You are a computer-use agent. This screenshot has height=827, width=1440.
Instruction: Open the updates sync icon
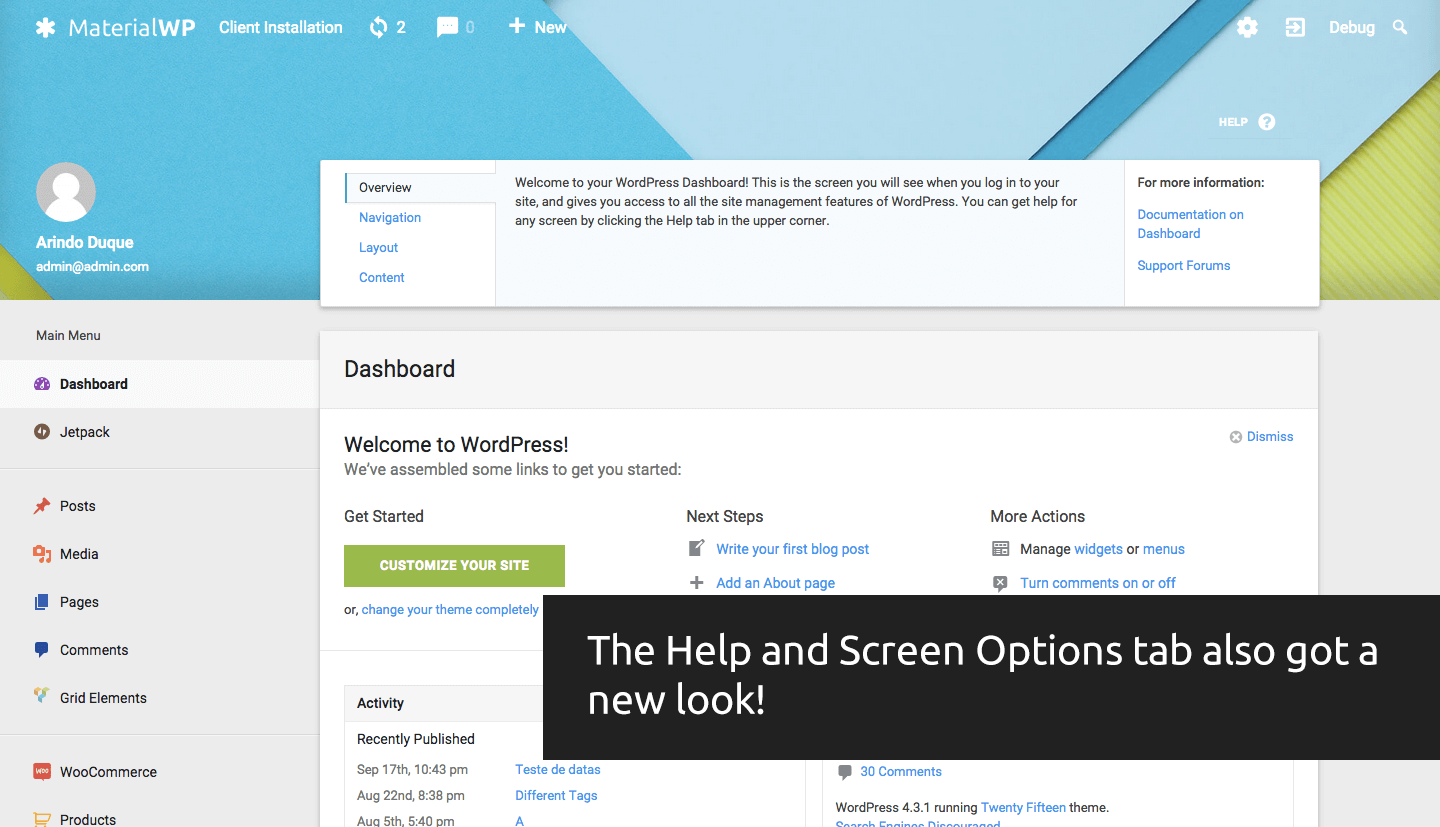378,27
